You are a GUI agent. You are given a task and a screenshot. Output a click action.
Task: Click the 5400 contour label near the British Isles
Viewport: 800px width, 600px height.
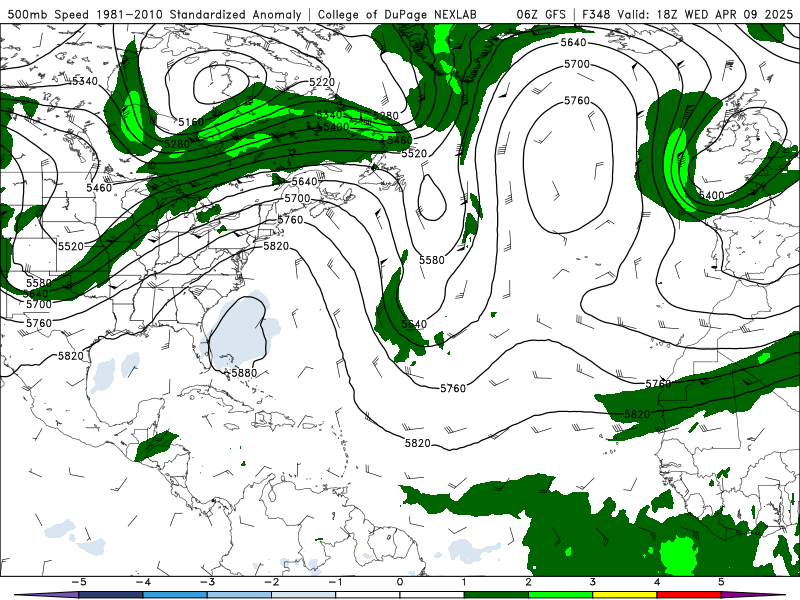(x=712, y=195)
